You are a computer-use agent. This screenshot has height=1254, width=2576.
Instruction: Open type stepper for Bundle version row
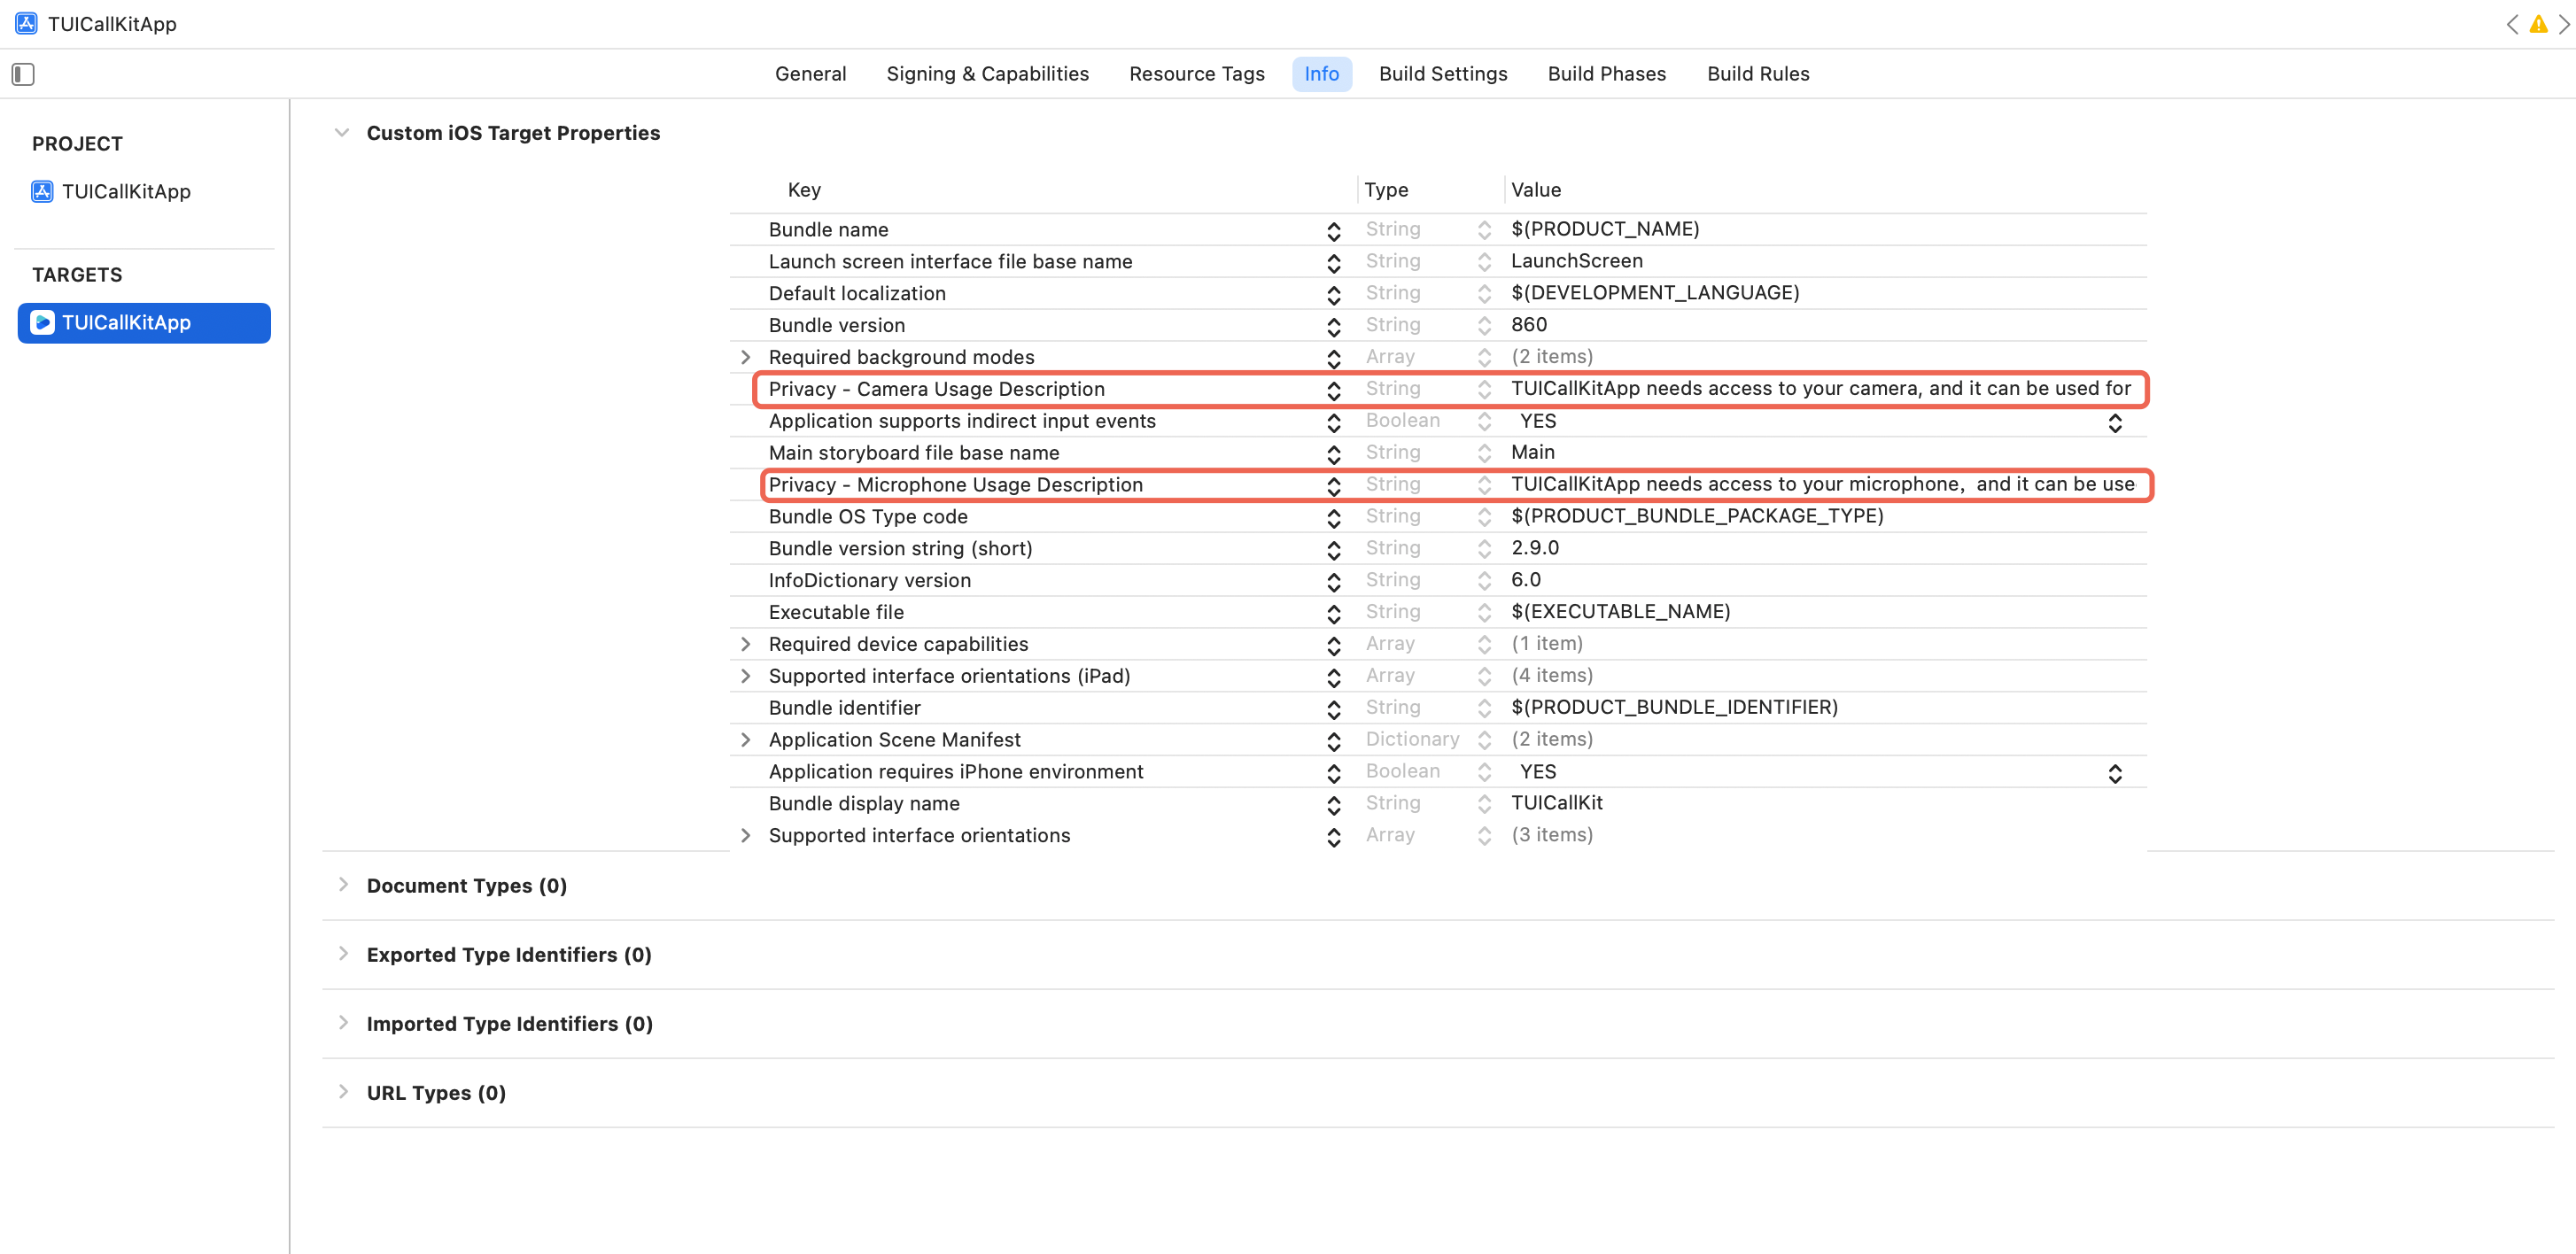pyautogui.click(x=1484, y=325)
